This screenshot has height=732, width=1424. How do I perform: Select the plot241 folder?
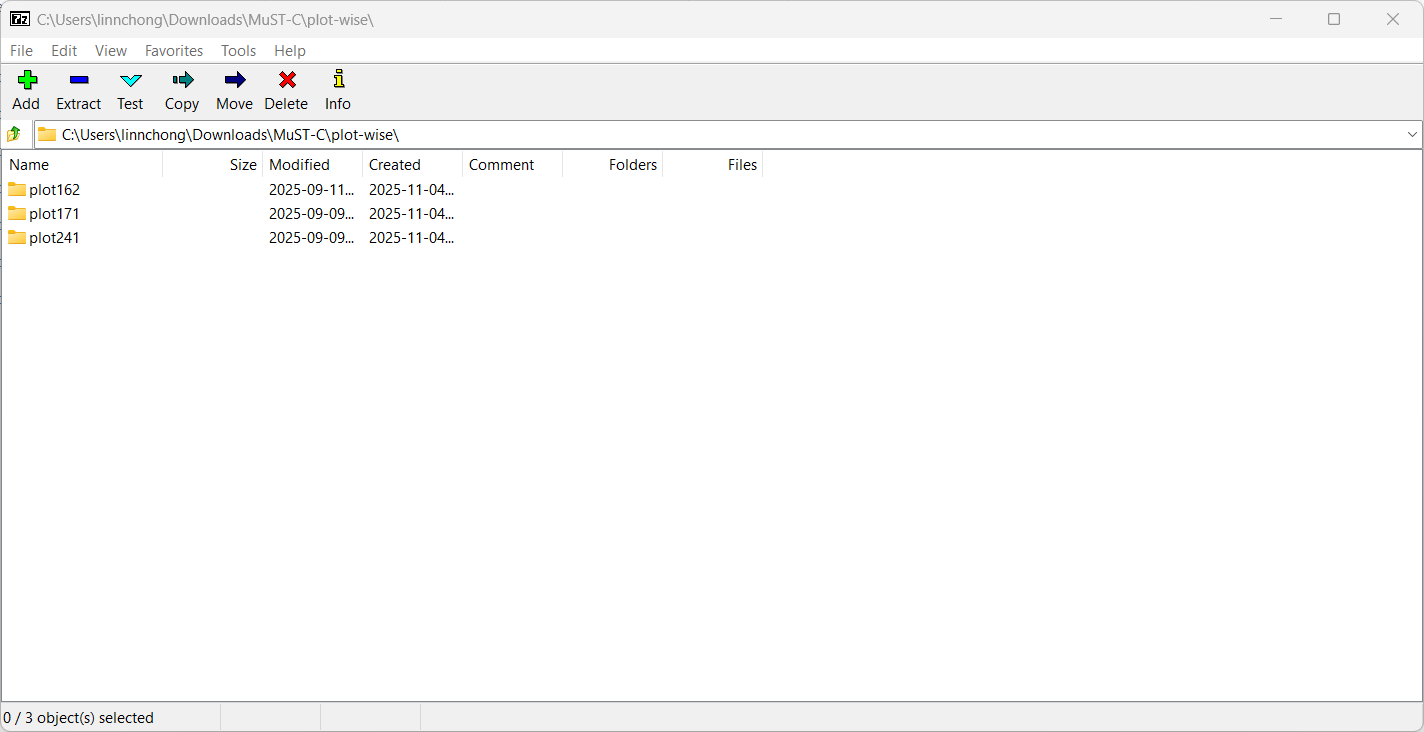tap(54, 238)
